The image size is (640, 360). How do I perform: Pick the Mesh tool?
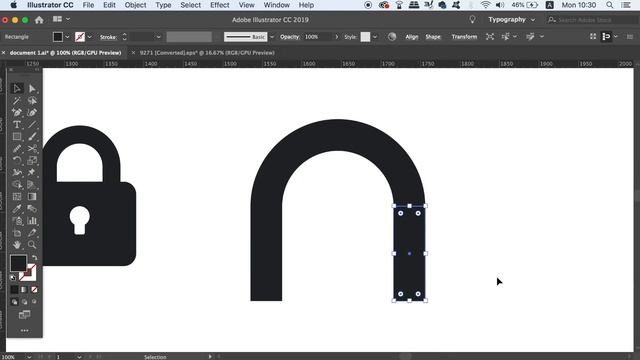[x=17, y=197]
